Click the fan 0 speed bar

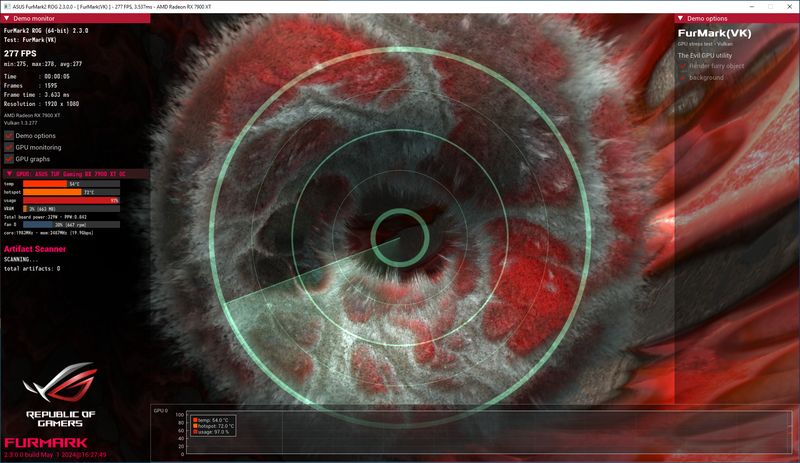click(x=71, y=225)
